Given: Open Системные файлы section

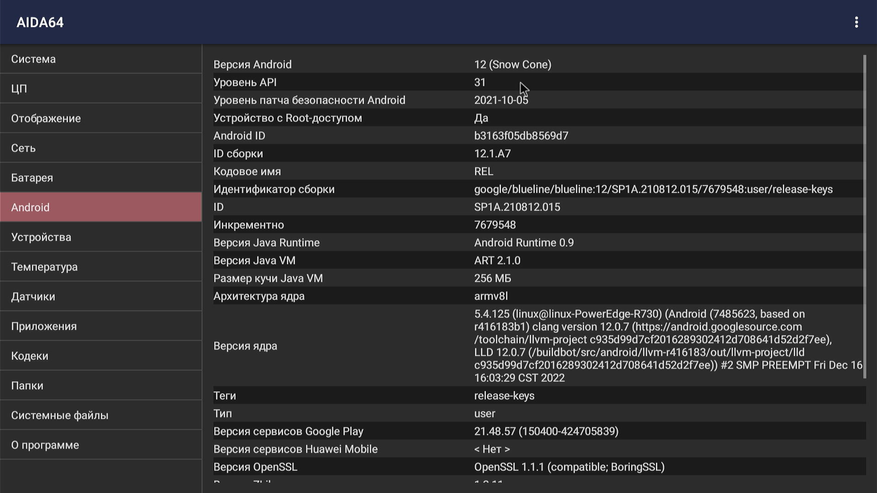Looking at the screenshot, I should point(101,415).
